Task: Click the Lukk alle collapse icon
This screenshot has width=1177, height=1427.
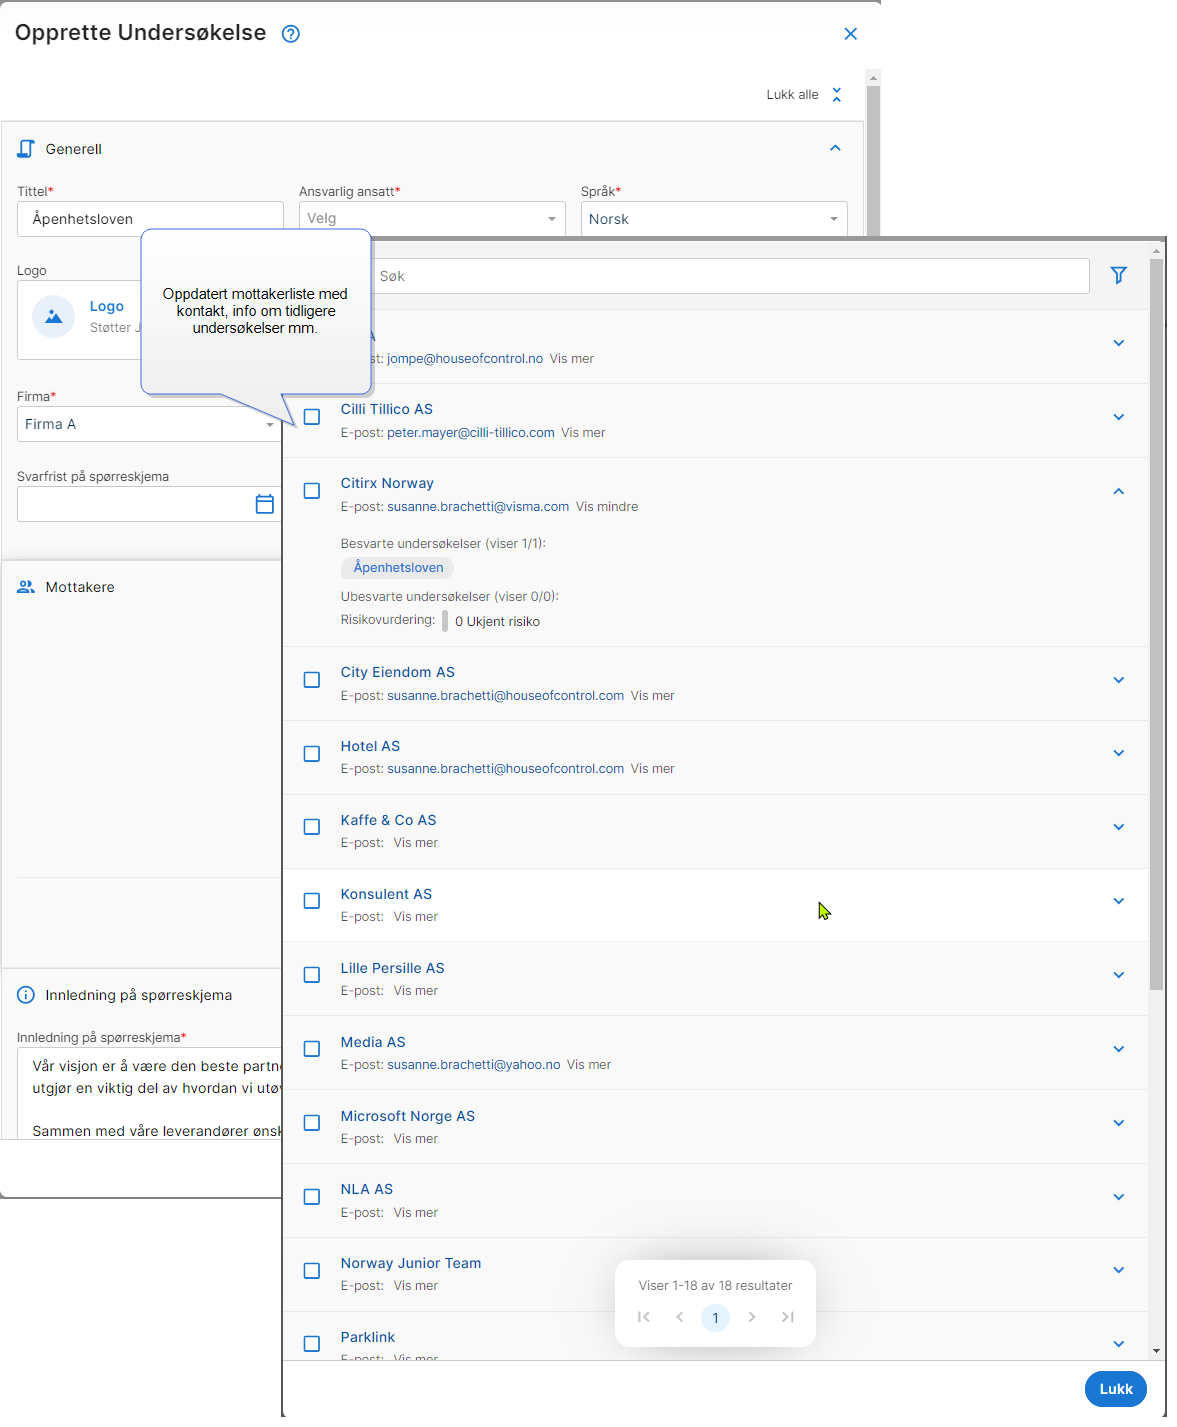Action: [x=837, y=95]
